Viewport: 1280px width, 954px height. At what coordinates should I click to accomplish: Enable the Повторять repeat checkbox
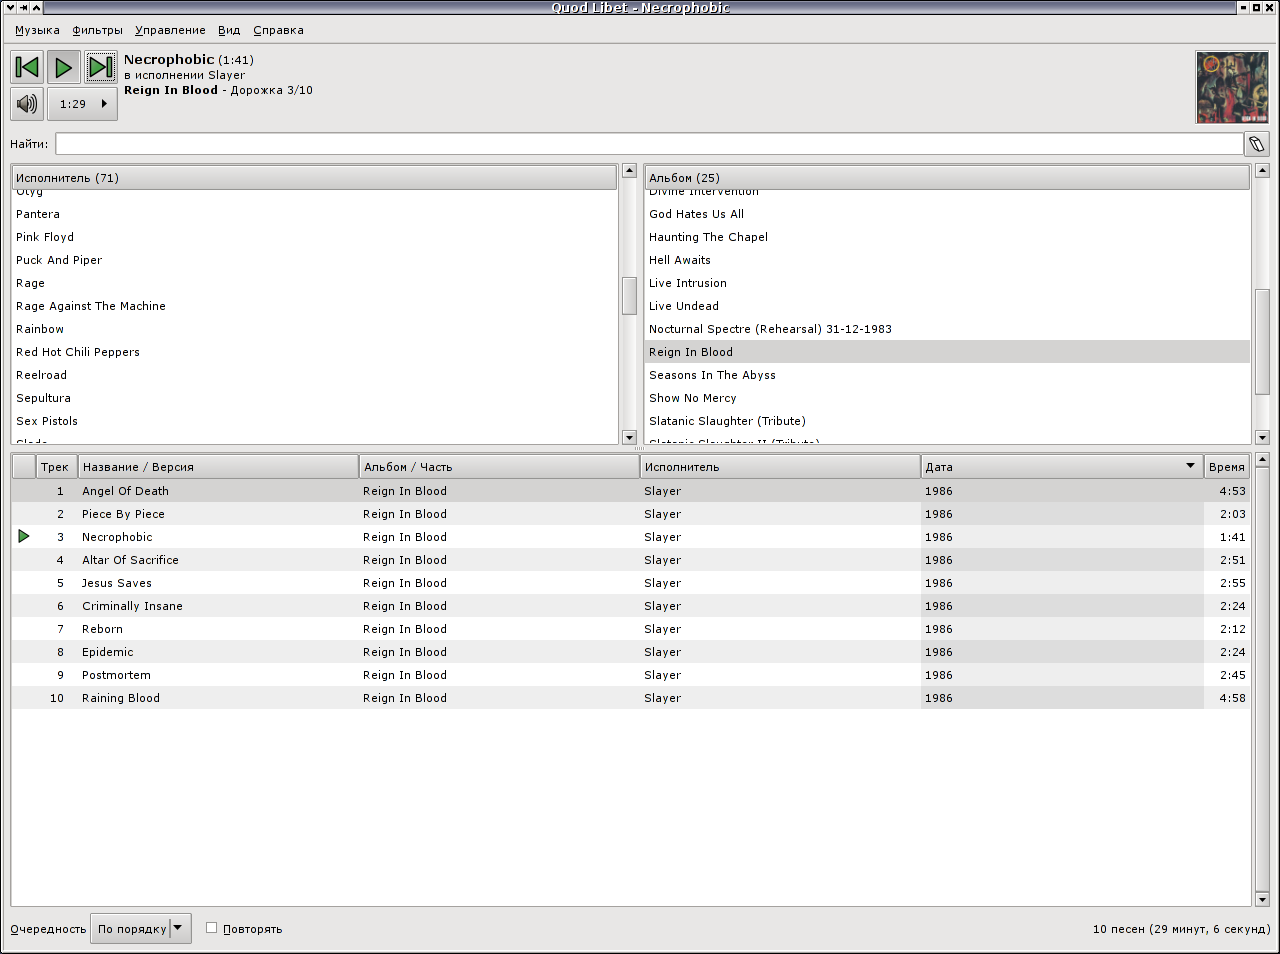pyautogui.click(x=212, y=928)
